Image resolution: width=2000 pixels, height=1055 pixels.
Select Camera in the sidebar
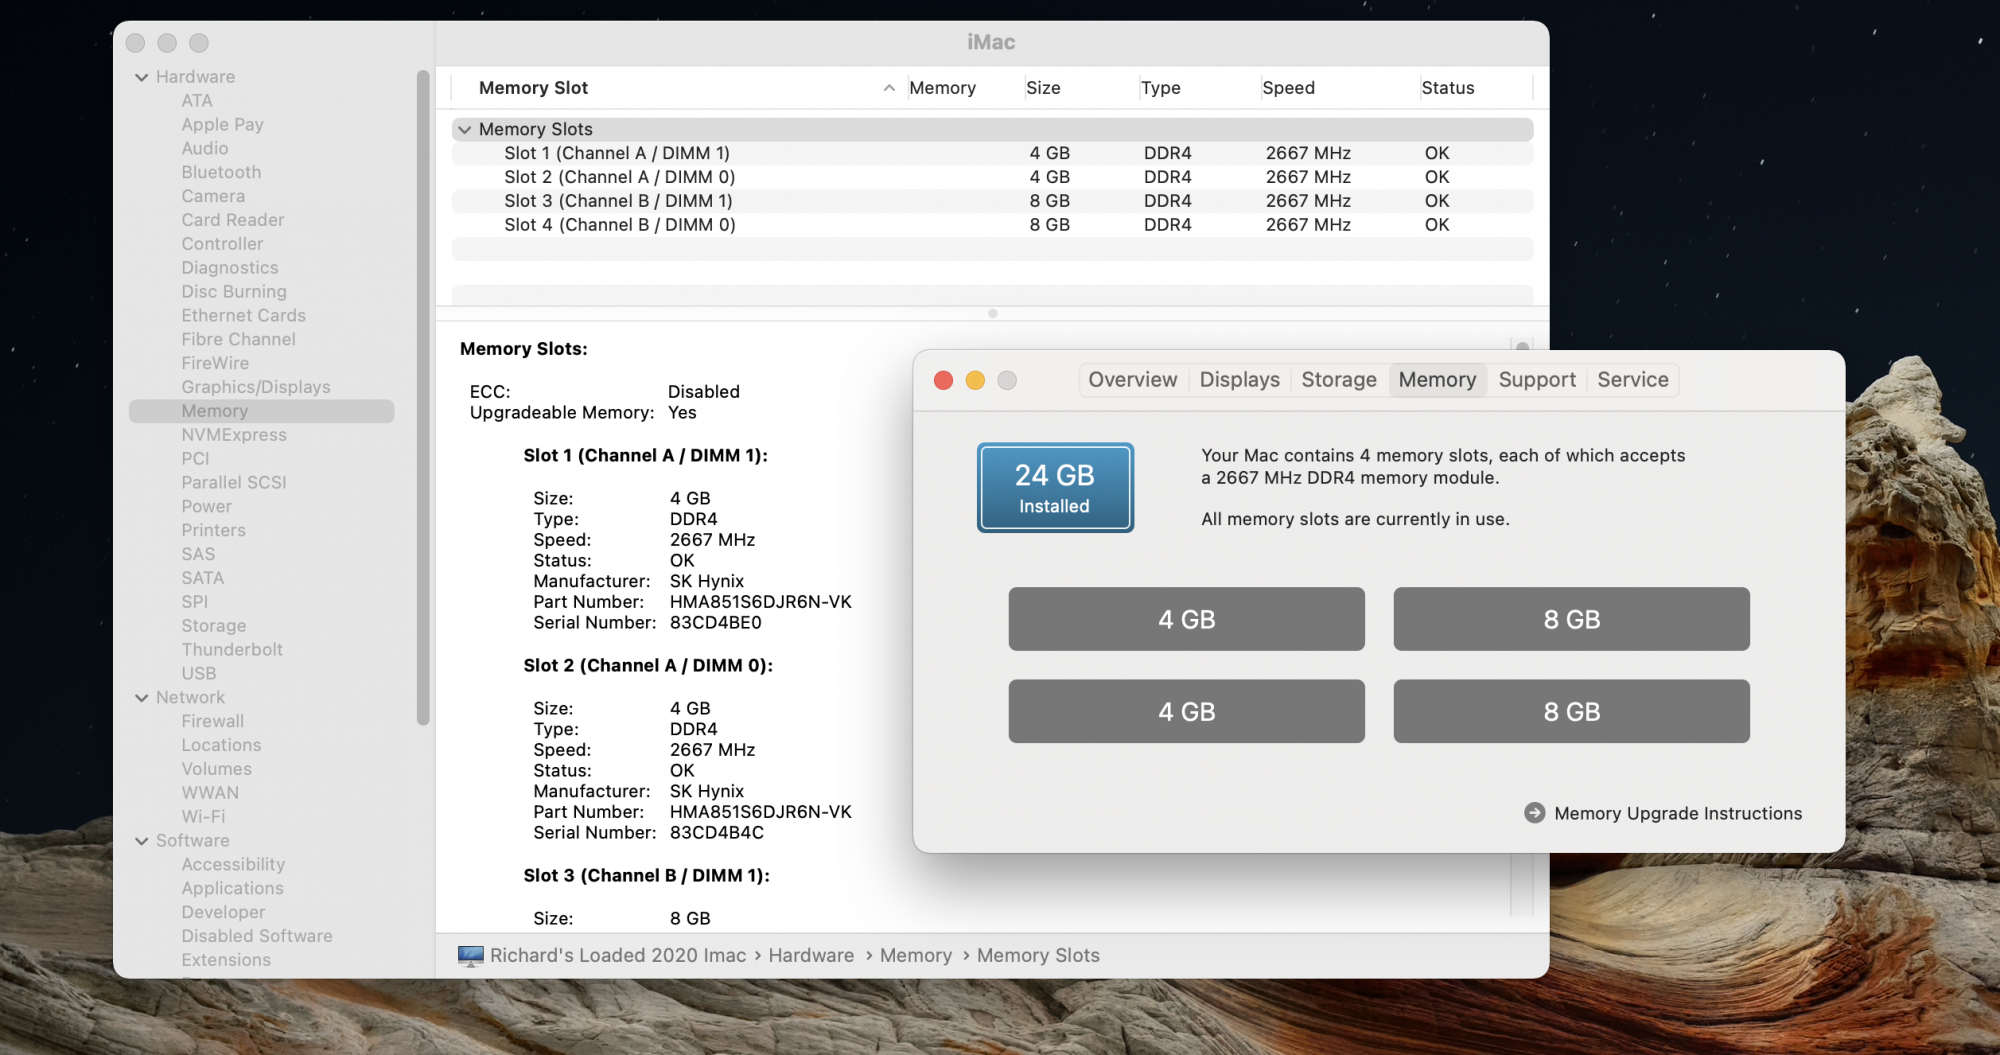pos(213,197)
